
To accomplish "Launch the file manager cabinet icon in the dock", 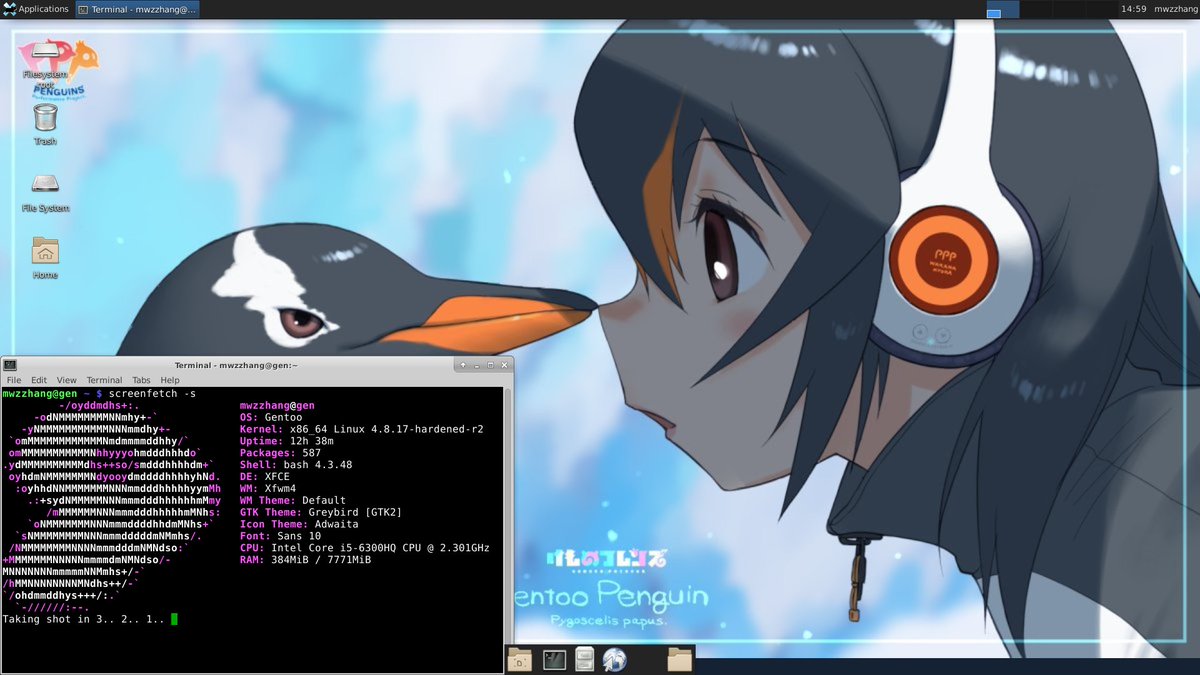I will (x=585, y=659).
